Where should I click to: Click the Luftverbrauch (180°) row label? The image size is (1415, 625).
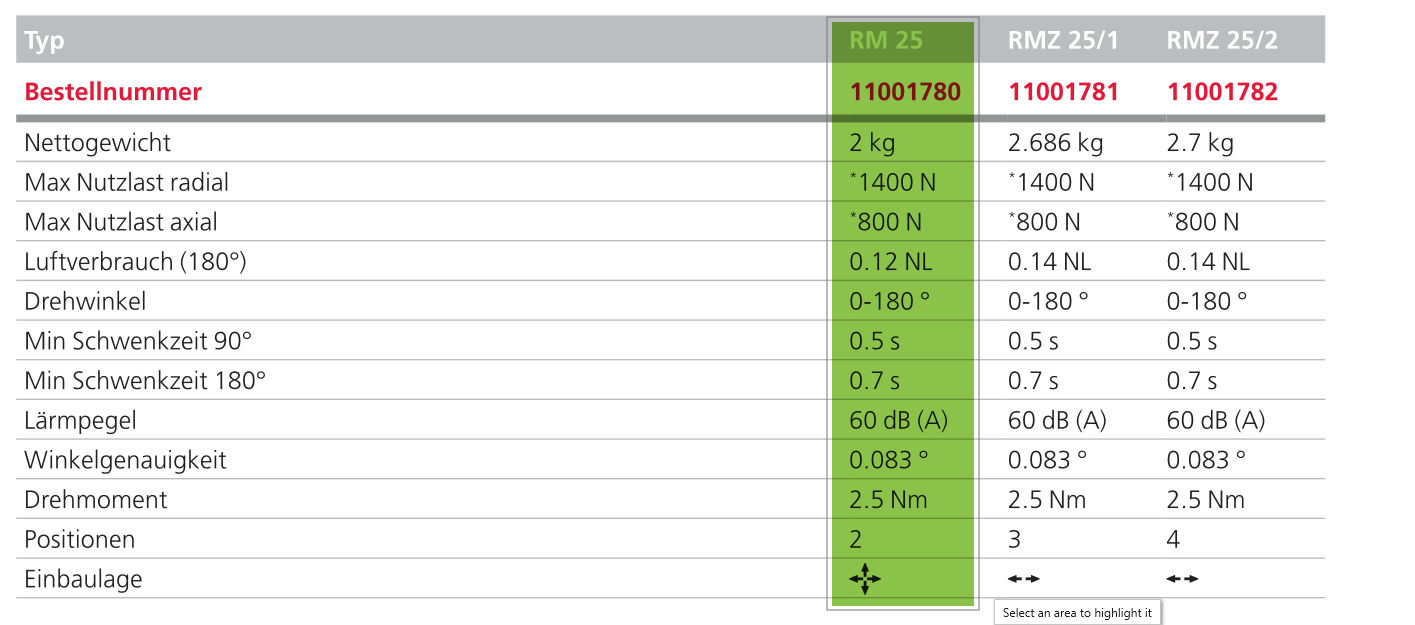click(135, 262)
